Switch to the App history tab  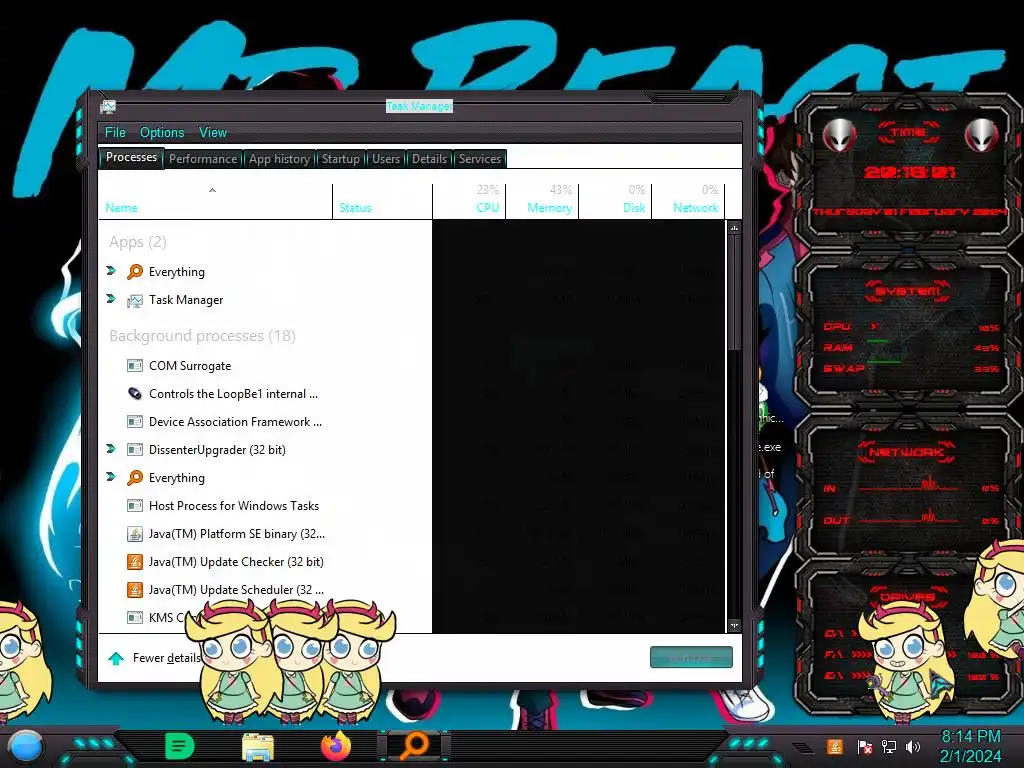280,159
